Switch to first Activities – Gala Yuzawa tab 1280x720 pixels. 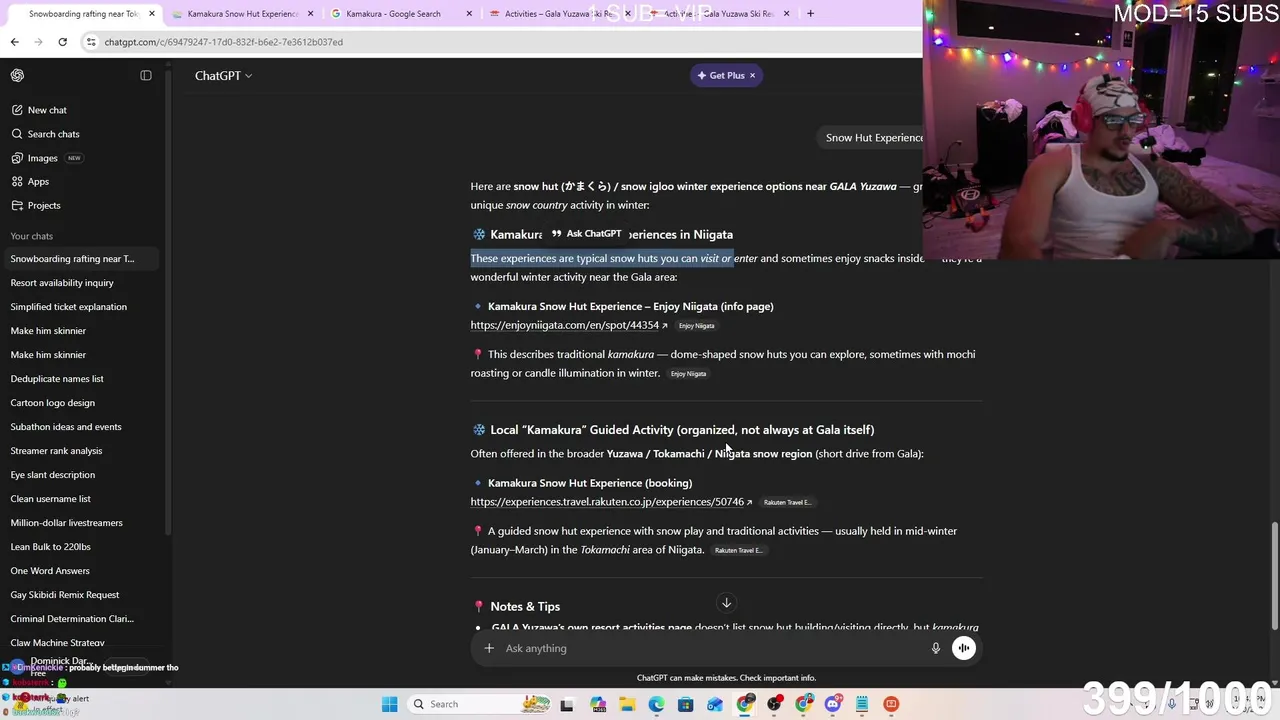(558, 13)
